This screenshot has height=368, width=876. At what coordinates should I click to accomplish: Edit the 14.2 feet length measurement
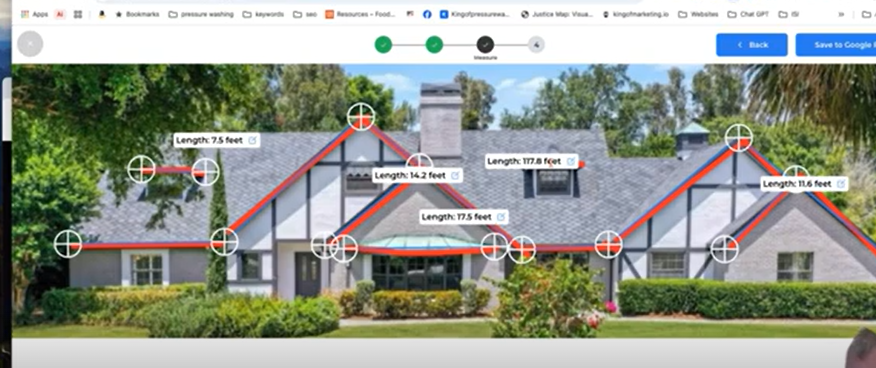455,175
